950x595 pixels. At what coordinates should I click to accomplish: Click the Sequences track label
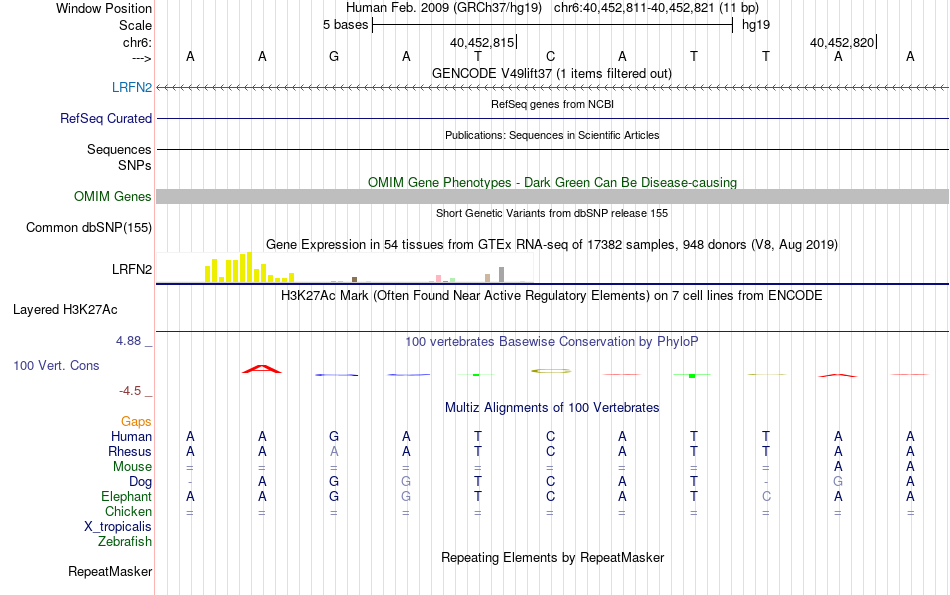(x=119, y=149)
